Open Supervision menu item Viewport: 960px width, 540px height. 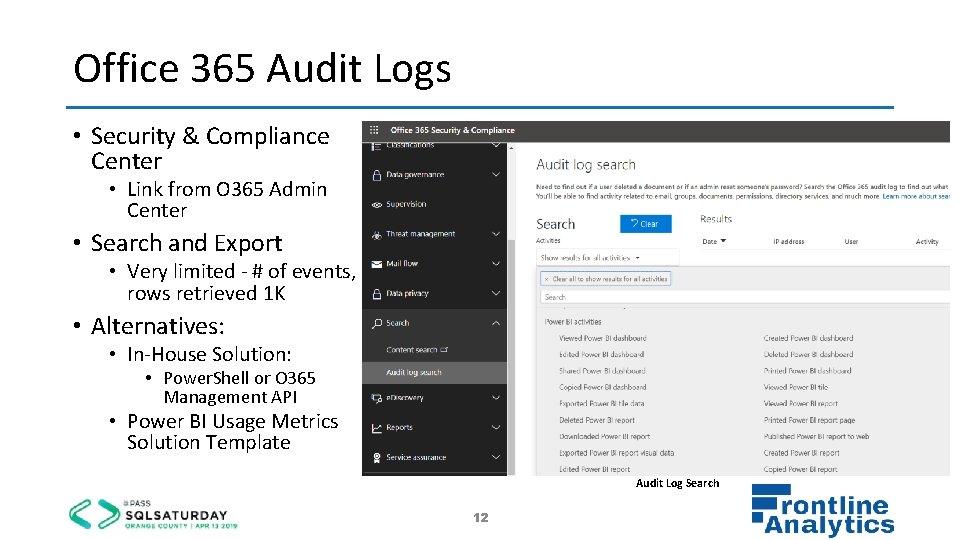click(x=406, y=204)
